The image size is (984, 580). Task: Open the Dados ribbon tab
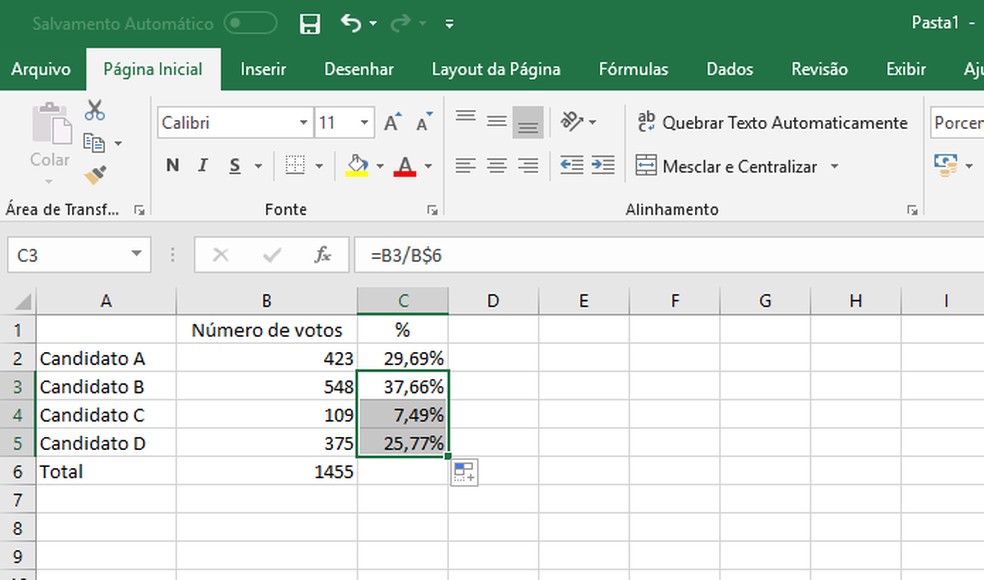(729, 69)
